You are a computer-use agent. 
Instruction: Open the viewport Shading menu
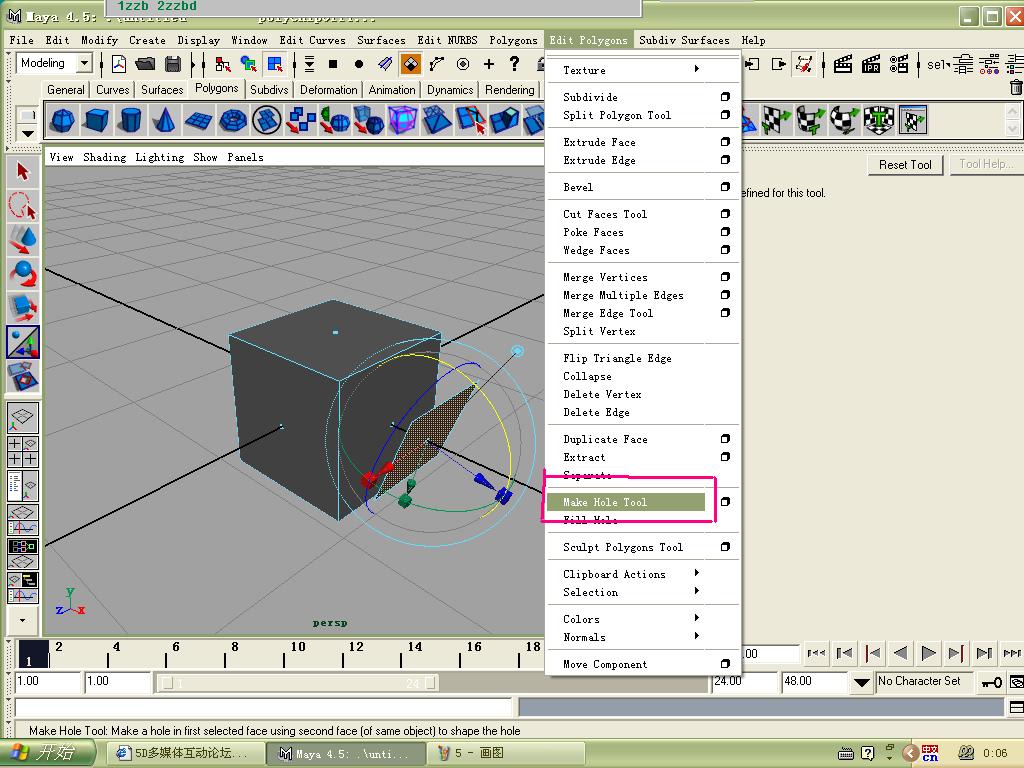coord(104,157)
